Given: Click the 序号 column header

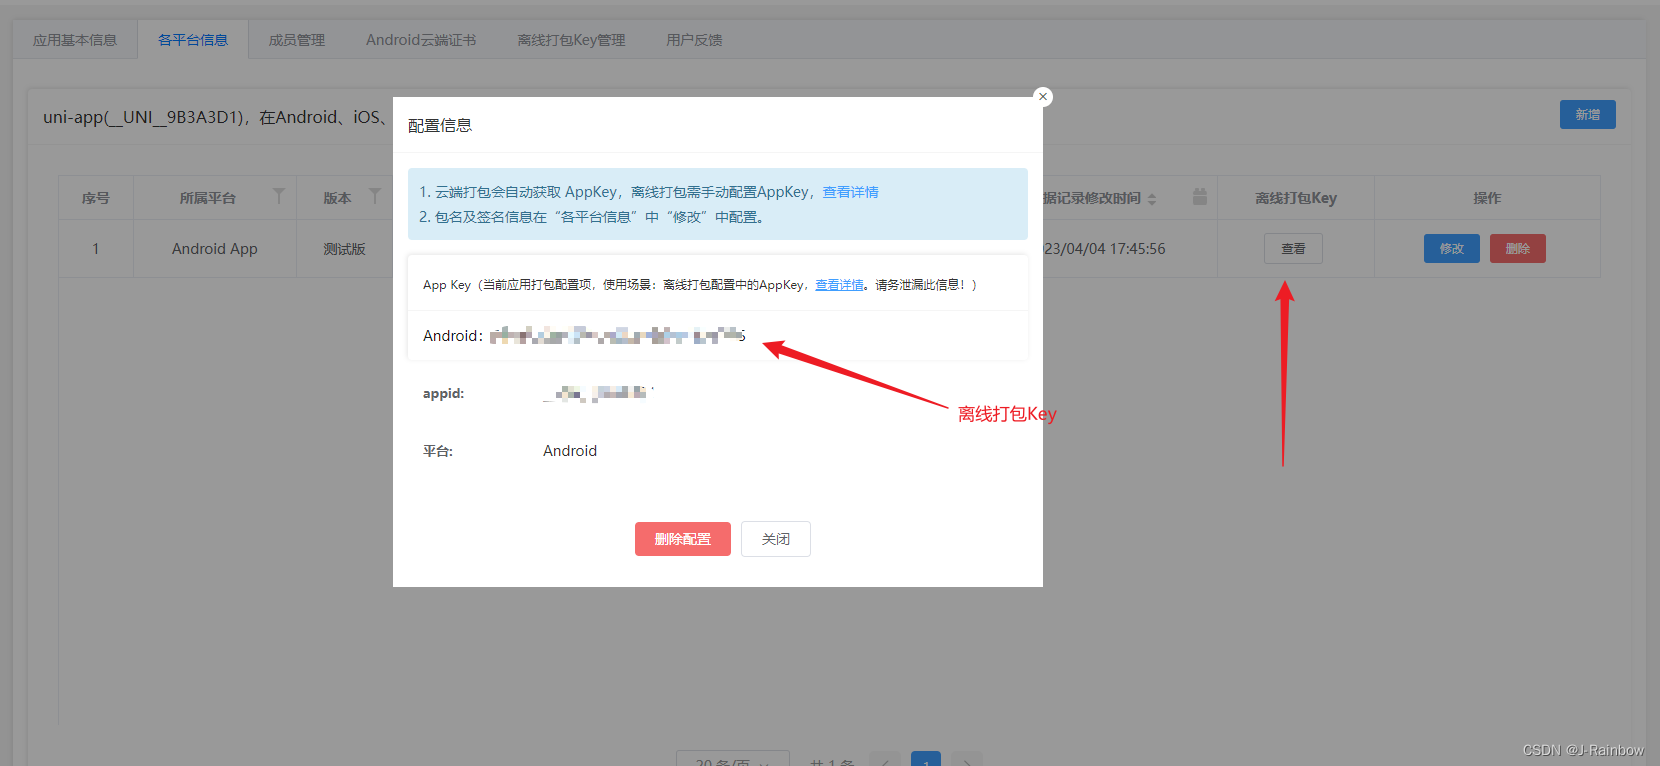Looking at the screenshot, I should click(96, 198).
